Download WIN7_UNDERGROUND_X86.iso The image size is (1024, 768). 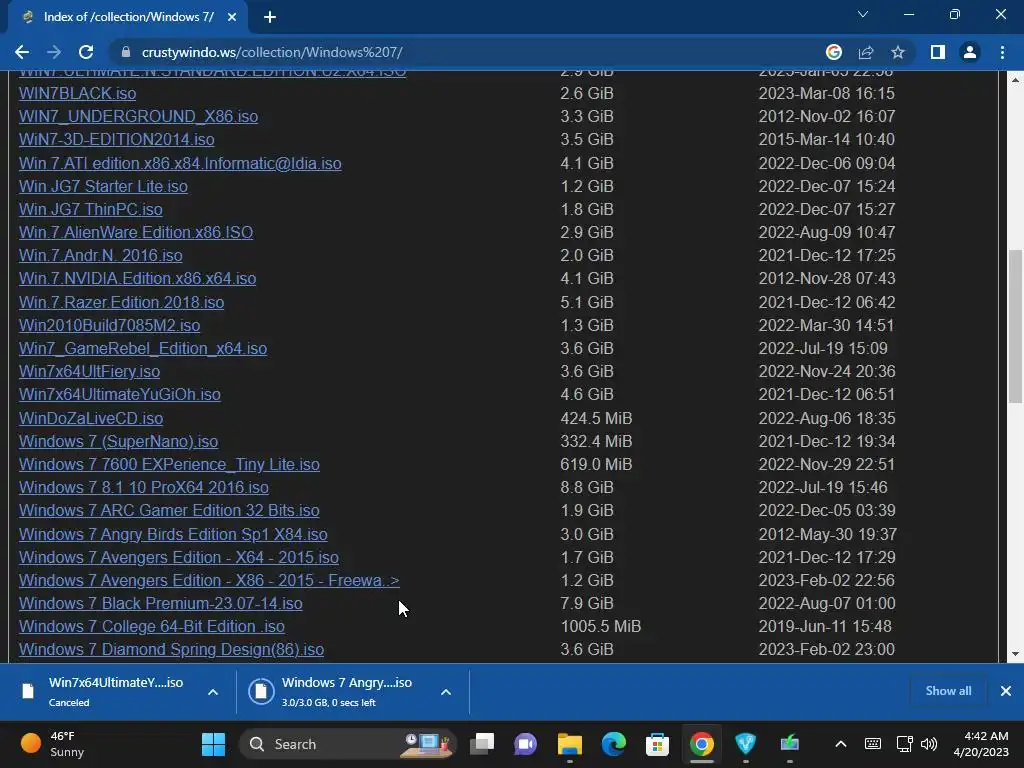[138, 116]
